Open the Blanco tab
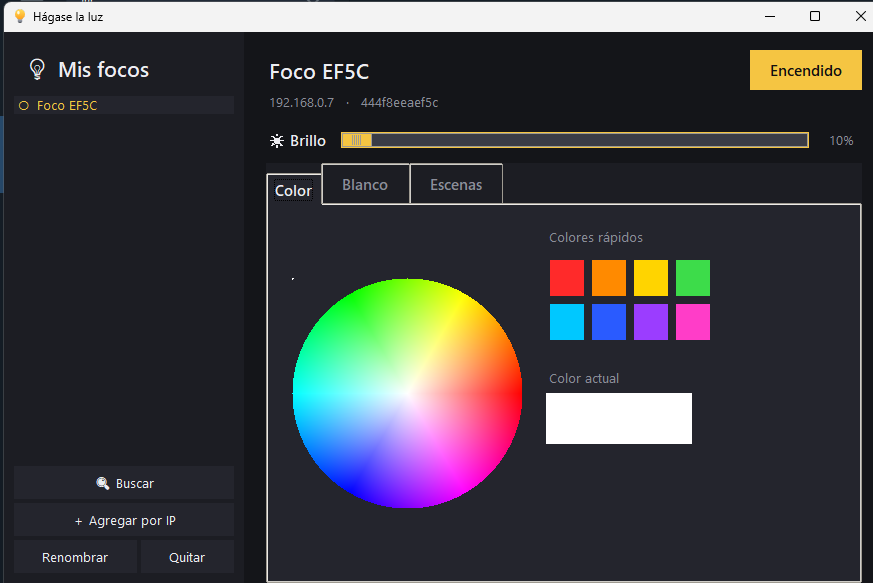This screenshot has height=583, width=873. [365, 184]
